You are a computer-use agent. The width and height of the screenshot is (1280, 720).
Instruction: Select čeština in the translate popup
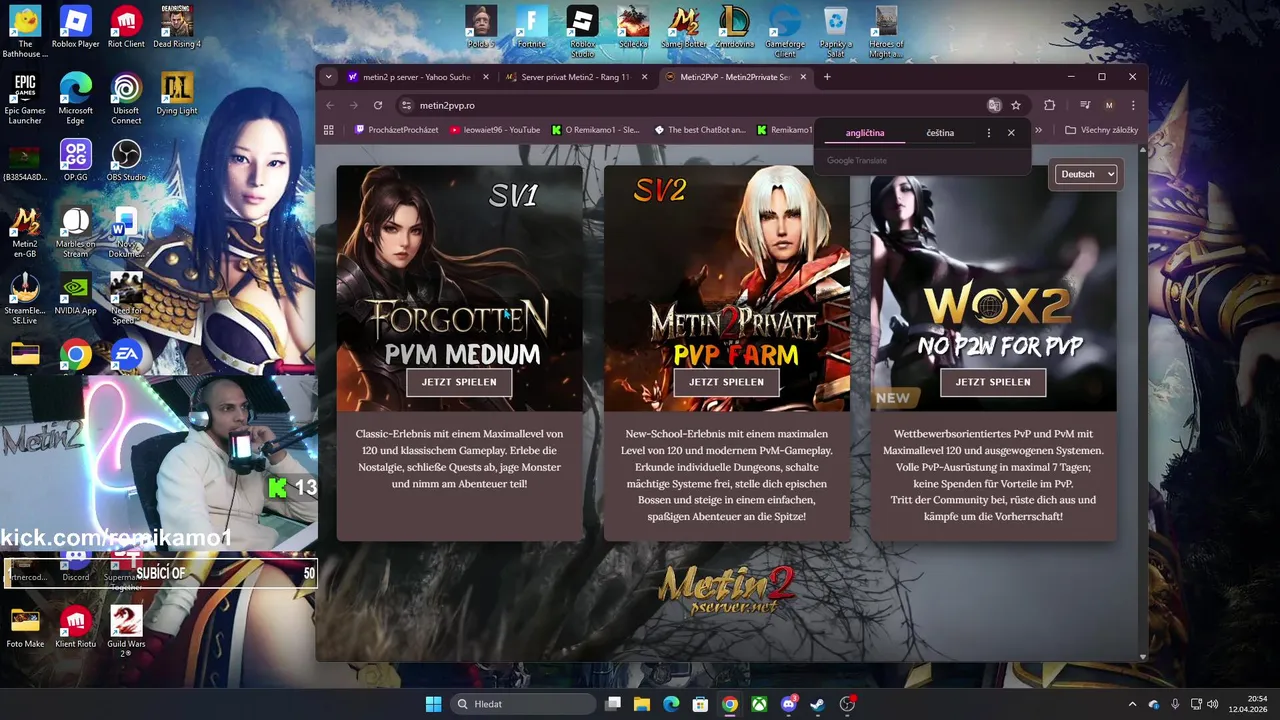(940, 132)
